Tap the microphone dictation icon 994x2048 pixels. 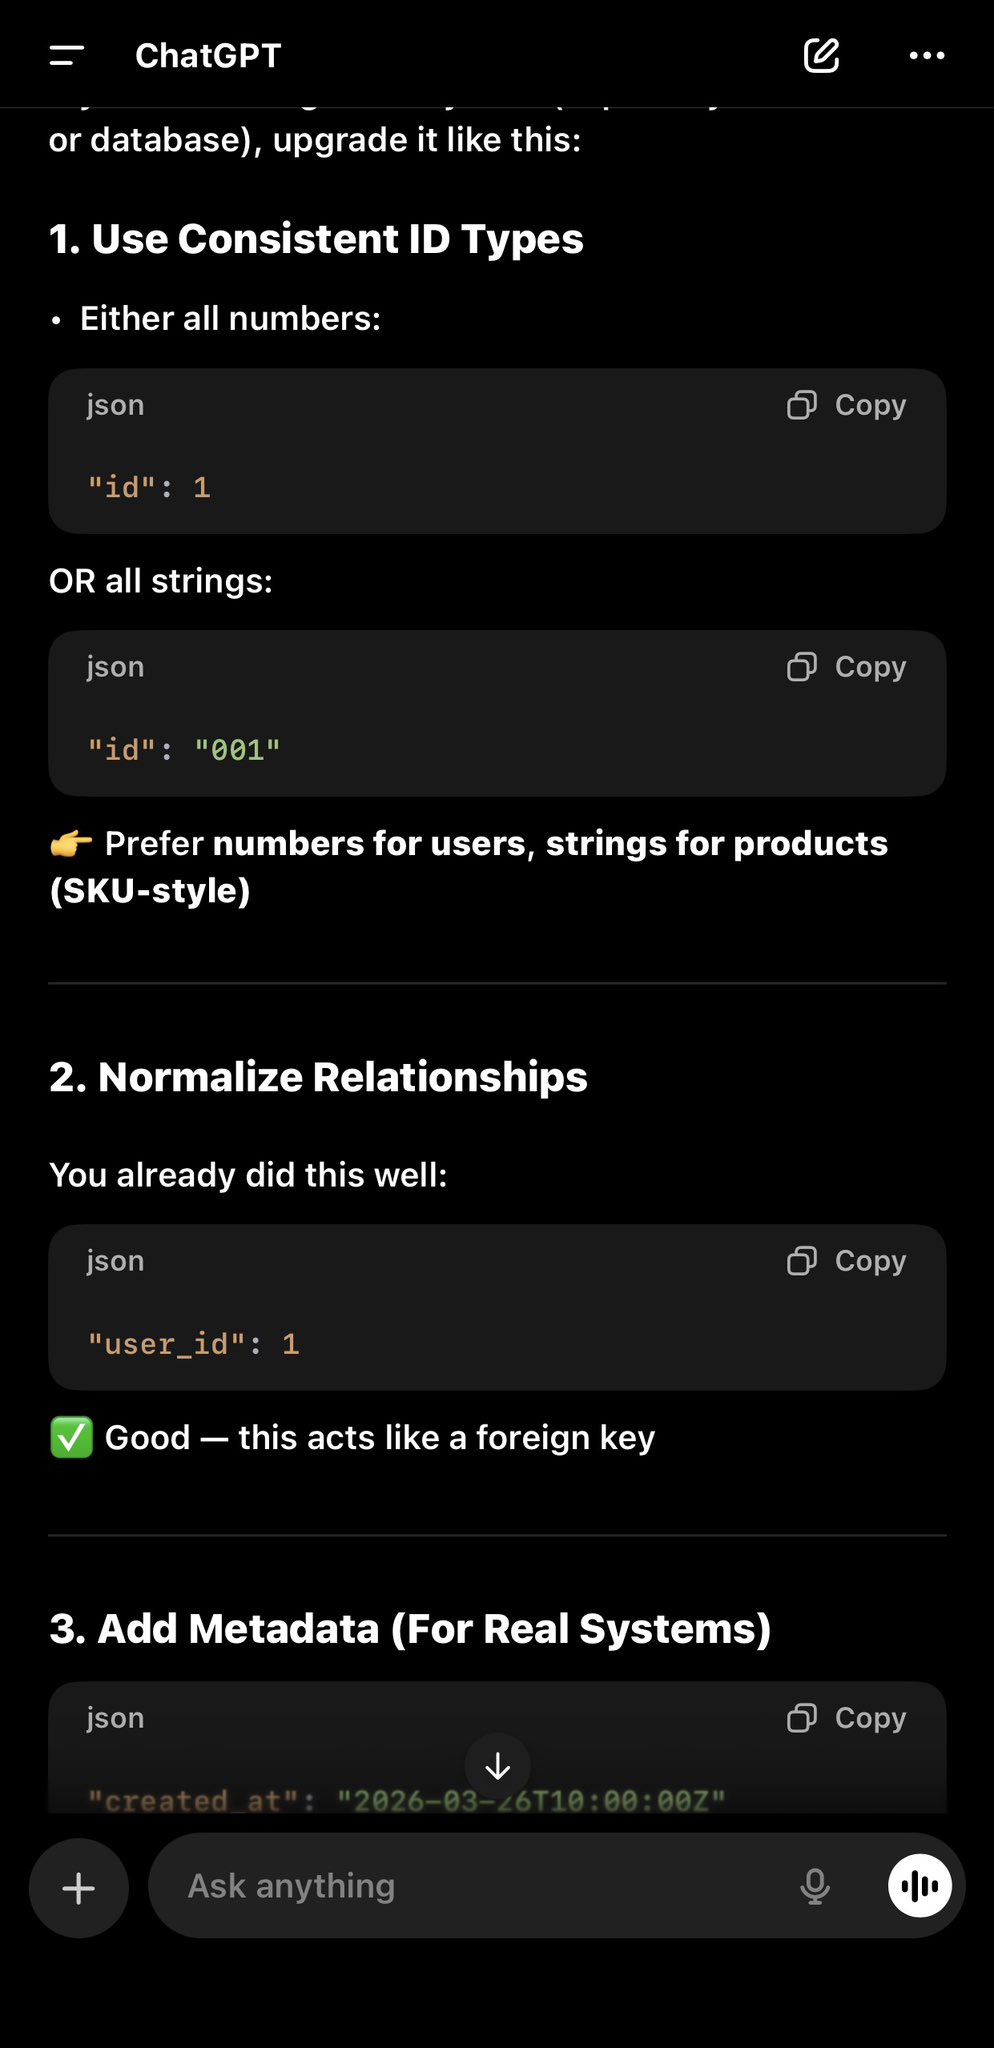pyautogui.click(x=815, y=1887)
